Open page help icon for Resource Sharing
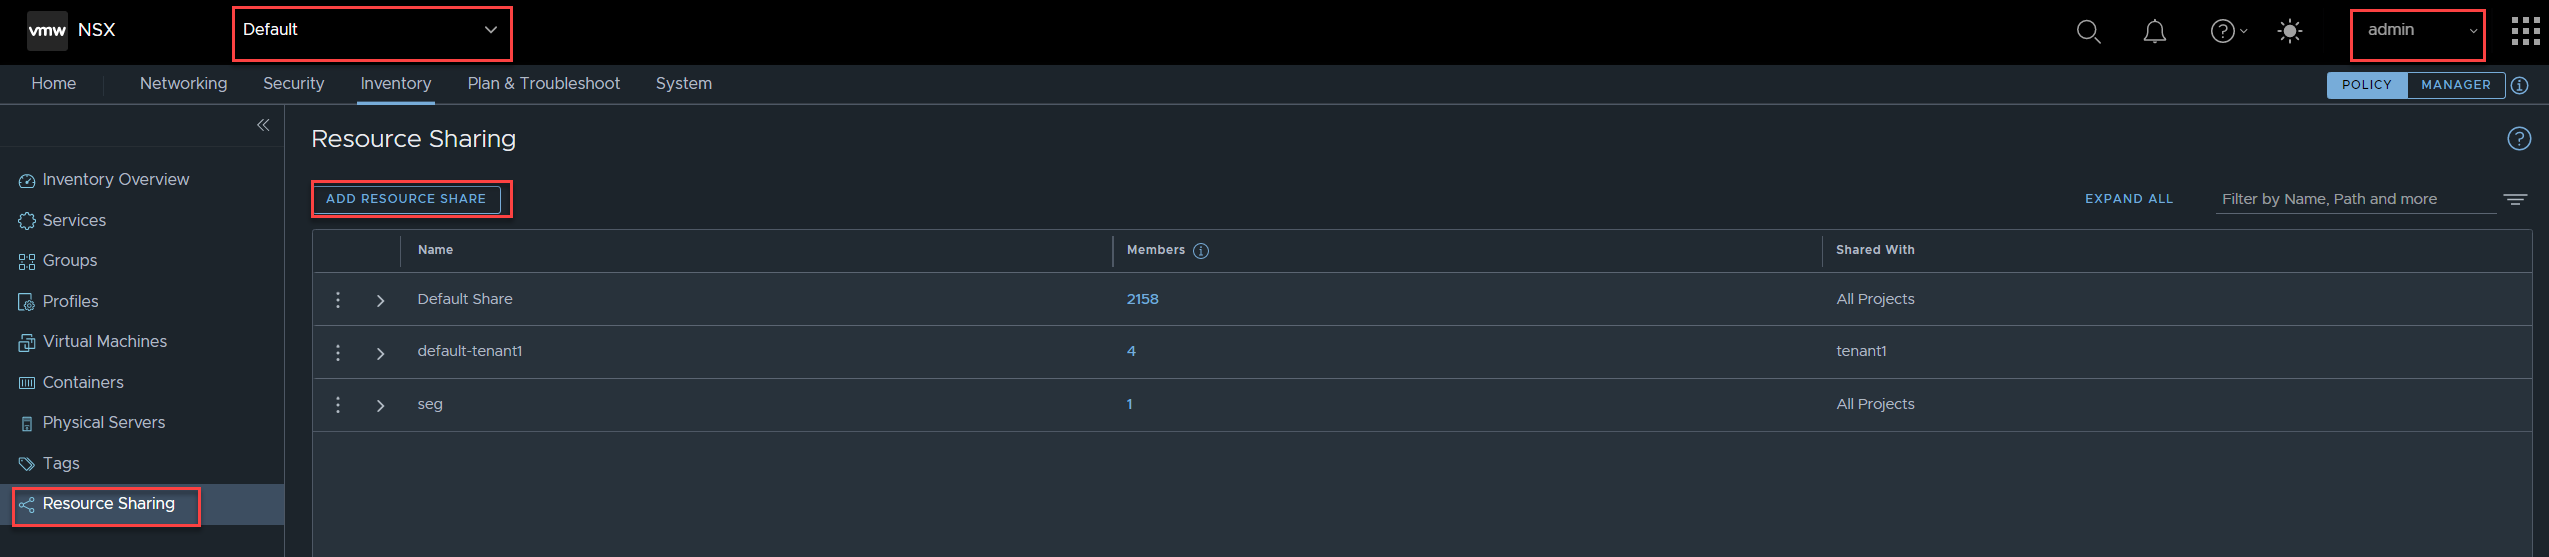 (x=2519, y=139)
